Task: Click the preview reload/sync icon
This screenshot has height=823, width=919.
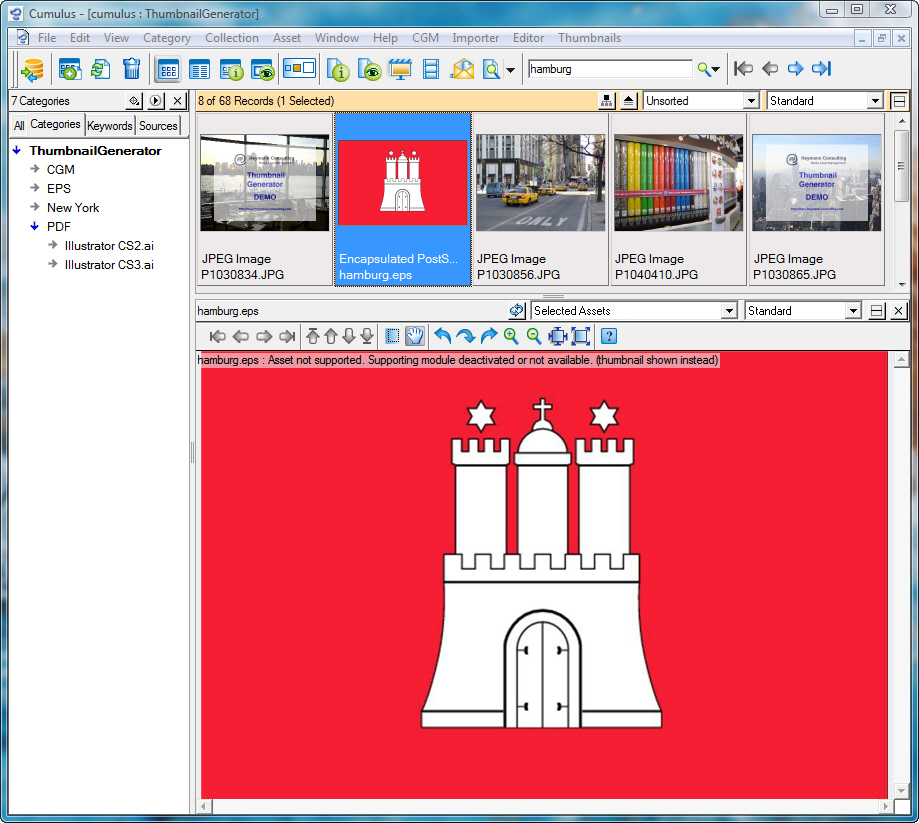Action: (516, 310)
